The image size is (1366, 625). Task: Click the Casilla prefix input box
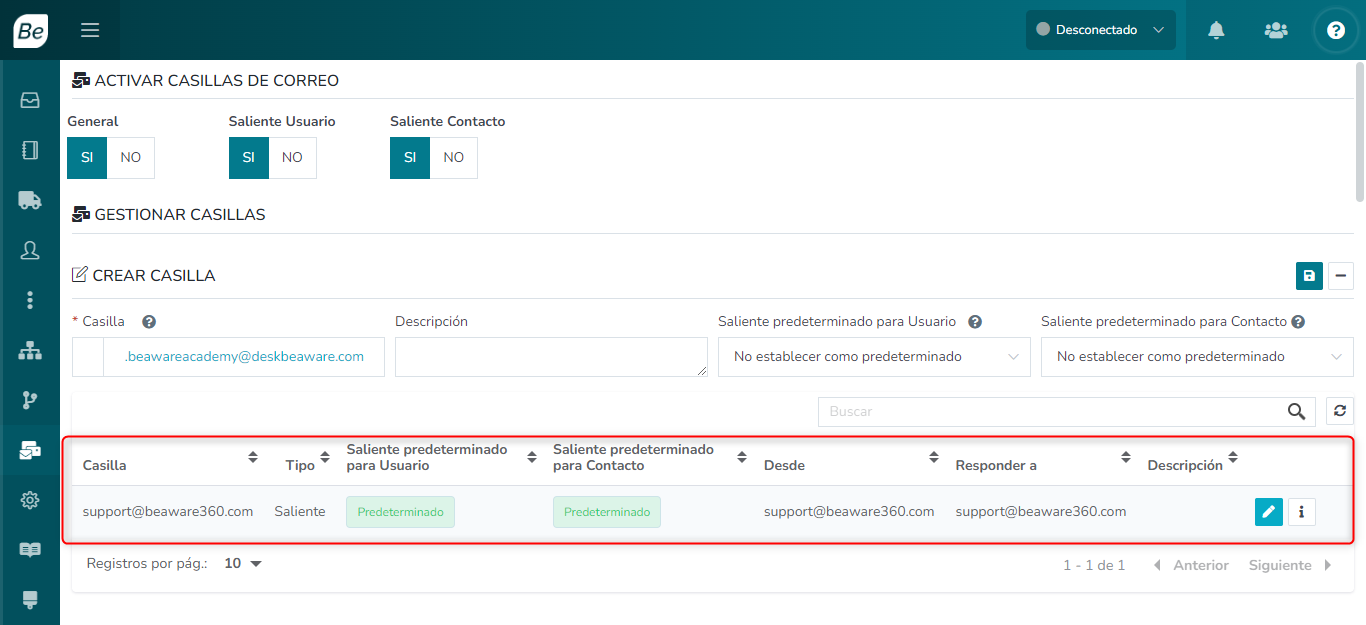(x=88, y=357)
